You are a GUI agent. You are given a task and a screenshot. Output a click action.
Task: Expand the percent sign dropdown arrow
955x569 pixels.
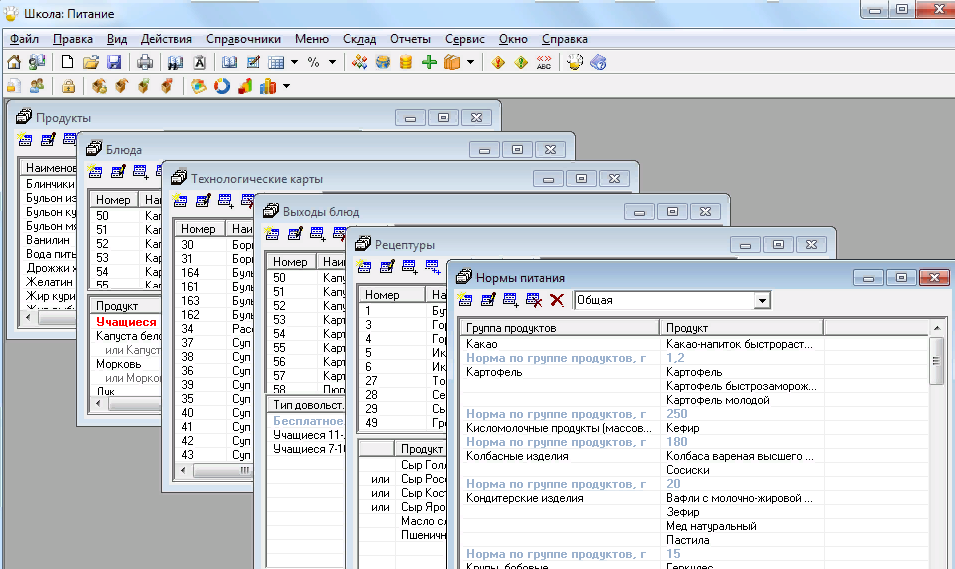point(332,62)
